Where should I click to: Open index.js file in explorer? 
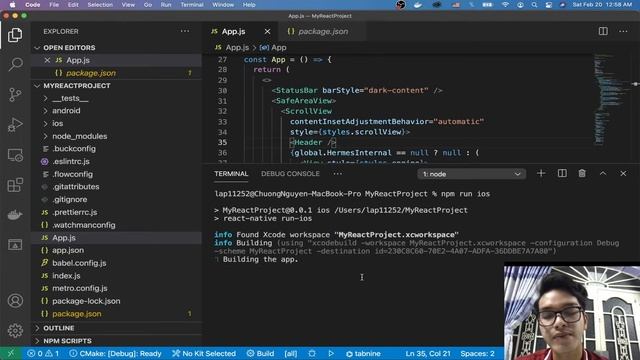click(116, 276)
